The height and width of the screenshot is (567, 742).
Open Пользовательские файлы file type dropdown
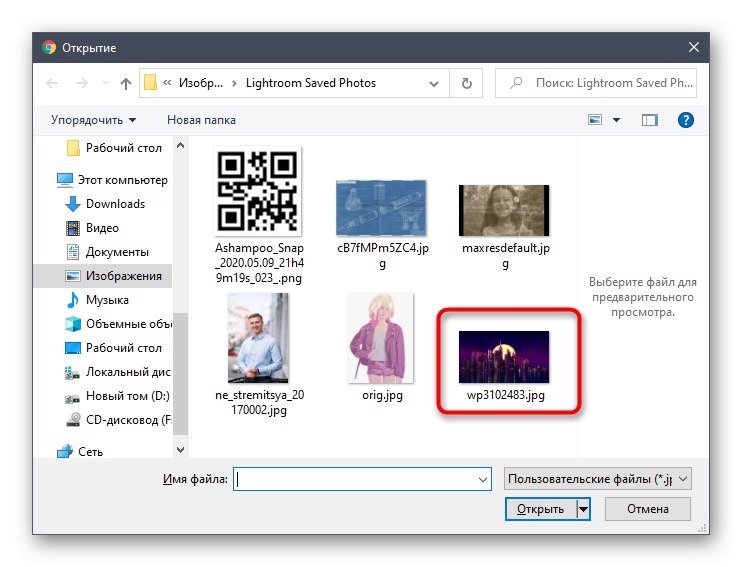[597, 479]
